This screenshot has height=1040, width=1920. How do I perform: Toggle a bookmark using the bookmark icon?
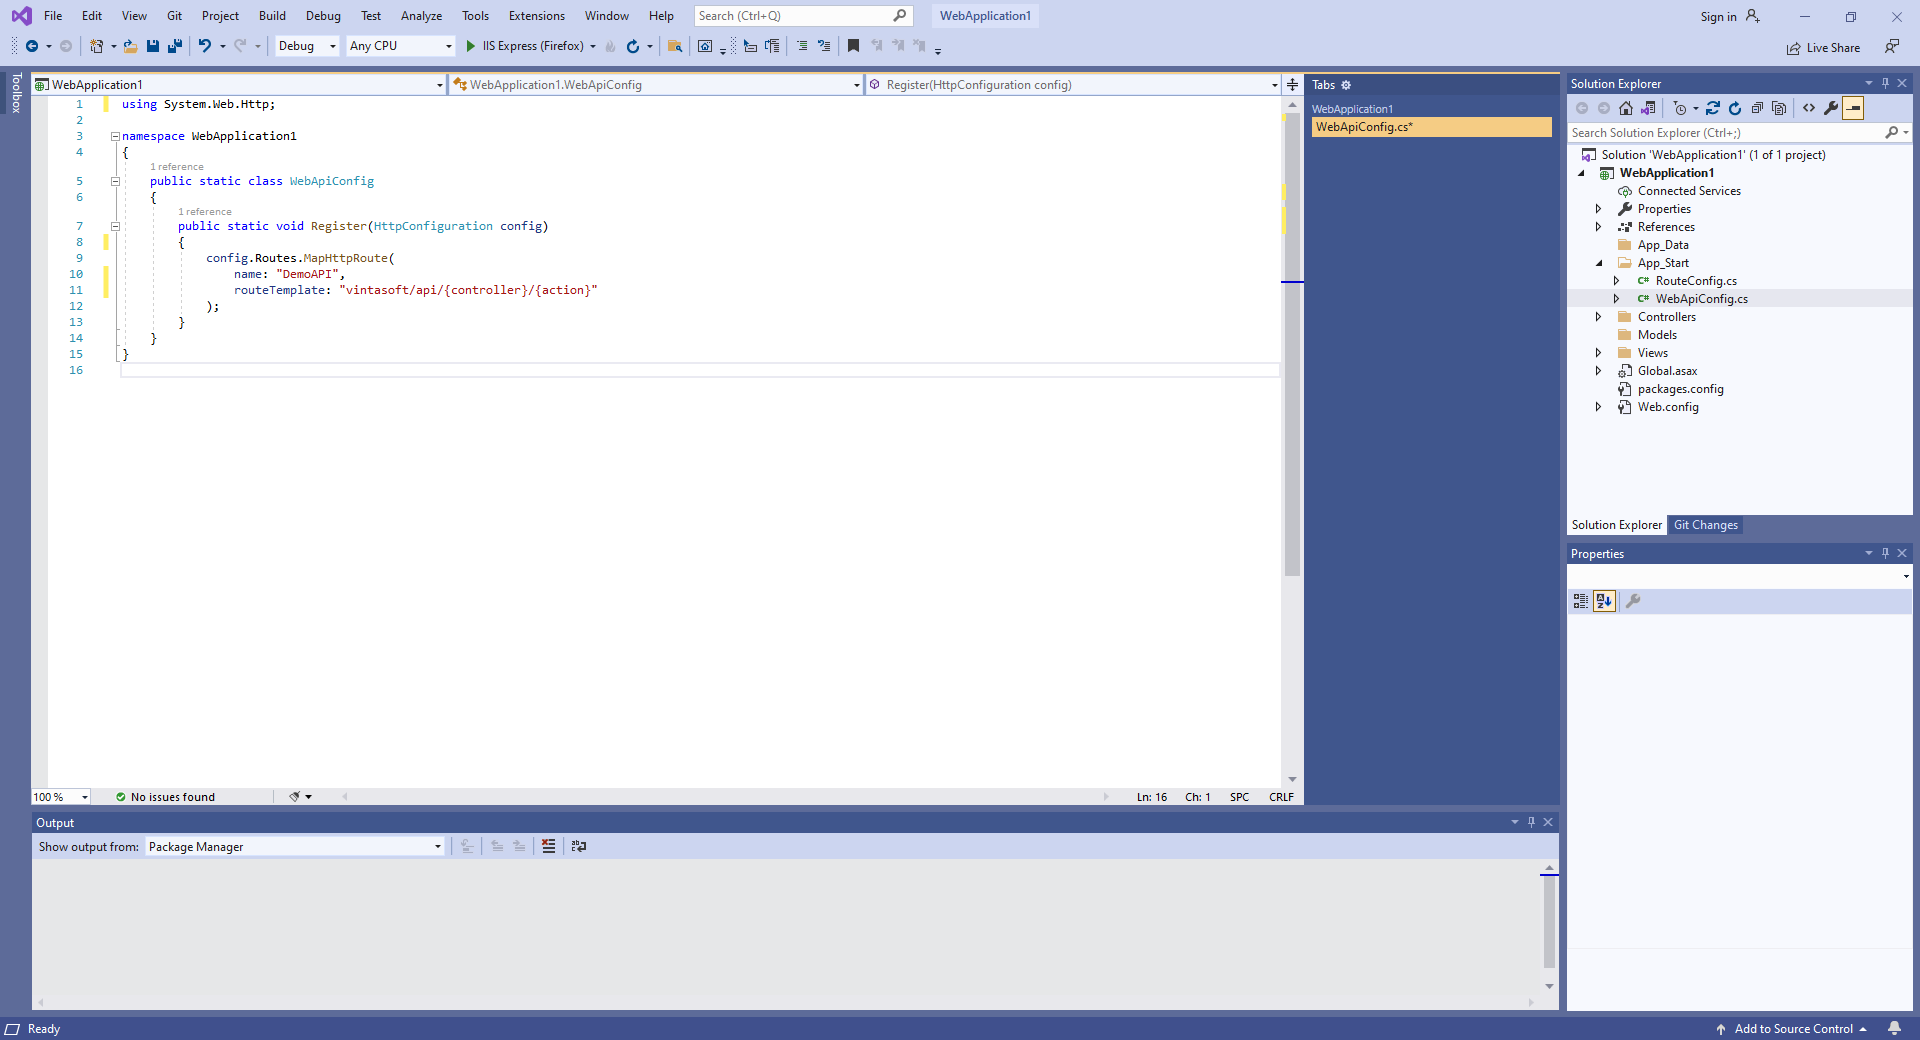[x=853, y=46]
